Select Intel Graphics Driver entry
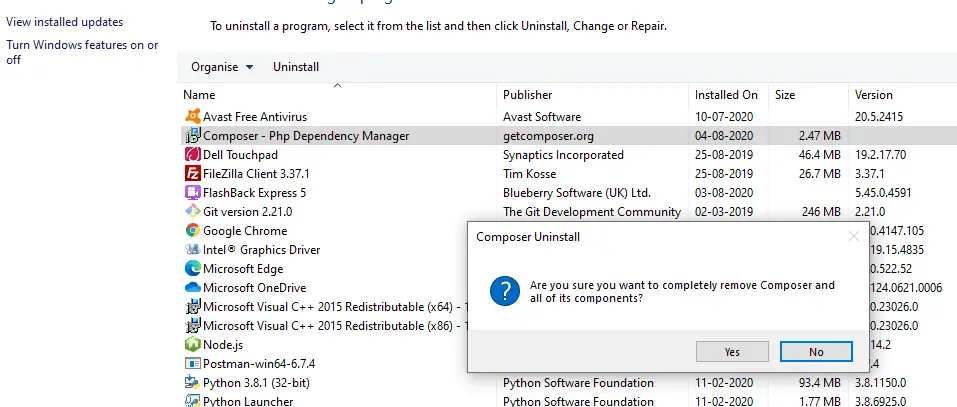 coord(262,250)
